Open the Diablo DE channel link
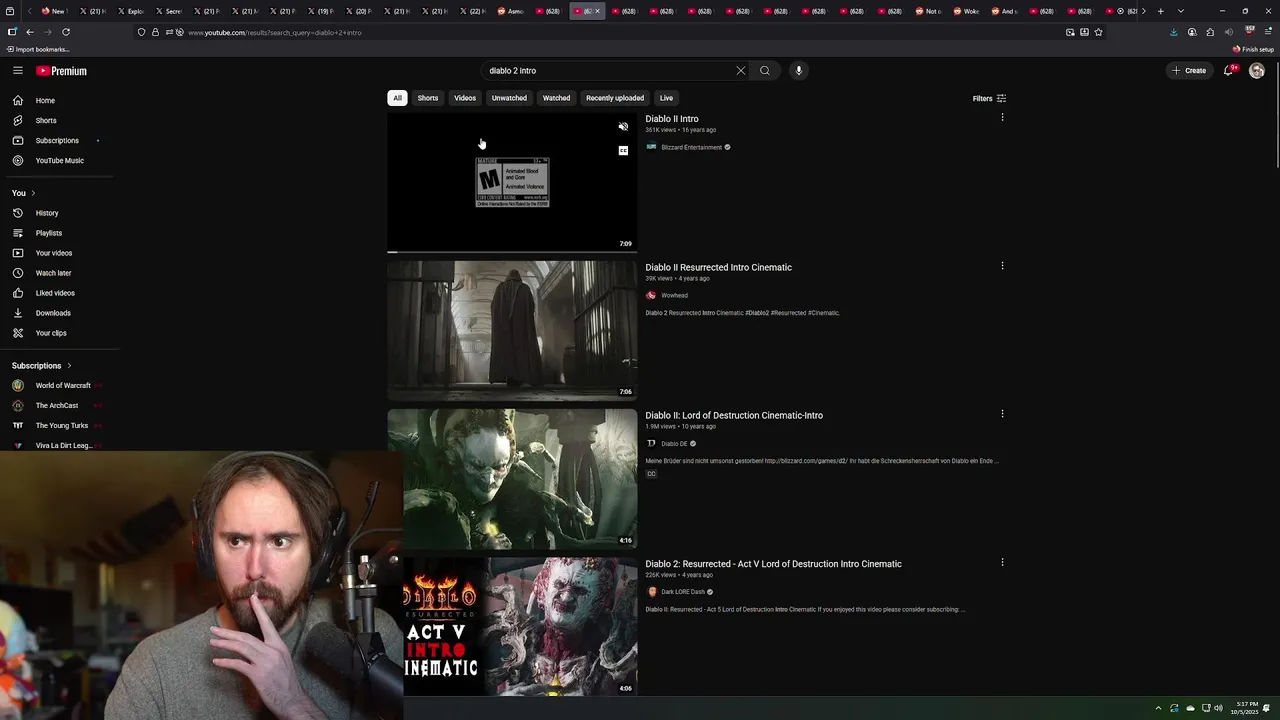The height and width of the screenshot is (720, 1280). pos(673,443)
